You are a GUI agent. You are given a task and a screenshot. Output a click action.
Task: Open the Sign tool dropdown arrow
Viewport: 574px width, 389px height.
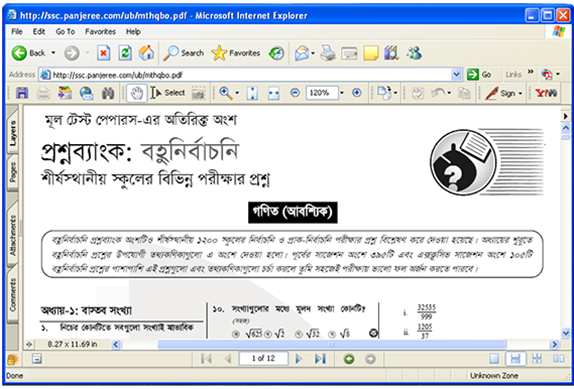521,94
